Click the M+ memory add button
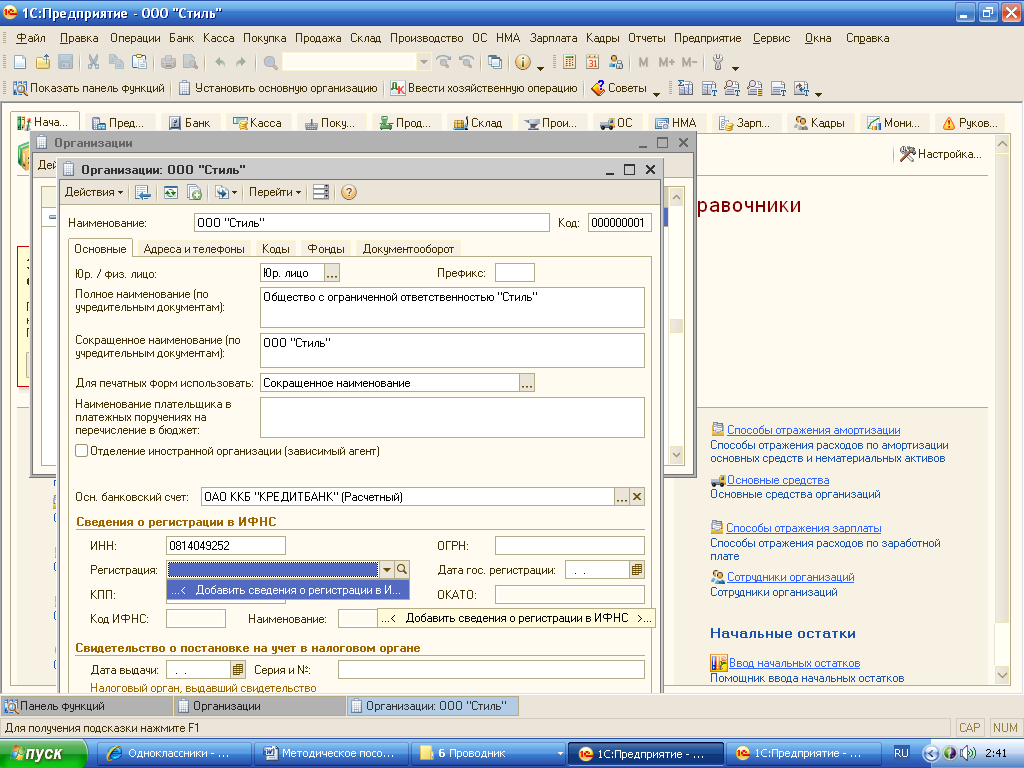 pyautogui.click(x=667, y=62)
